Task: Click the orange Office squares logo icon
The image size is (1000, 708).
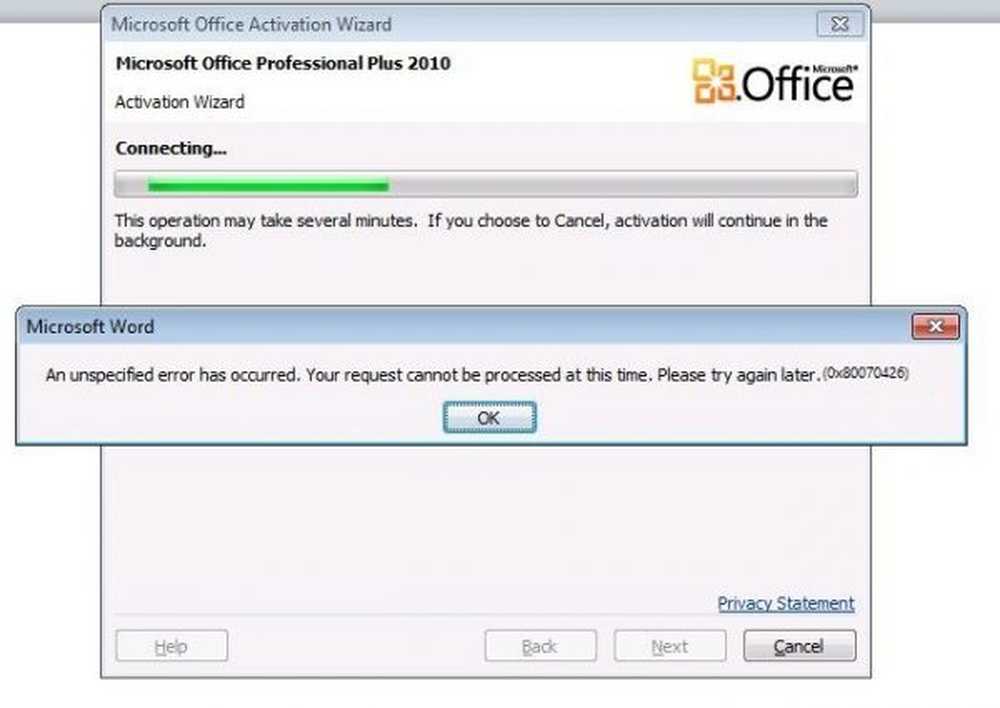Action: coord(713,81)
